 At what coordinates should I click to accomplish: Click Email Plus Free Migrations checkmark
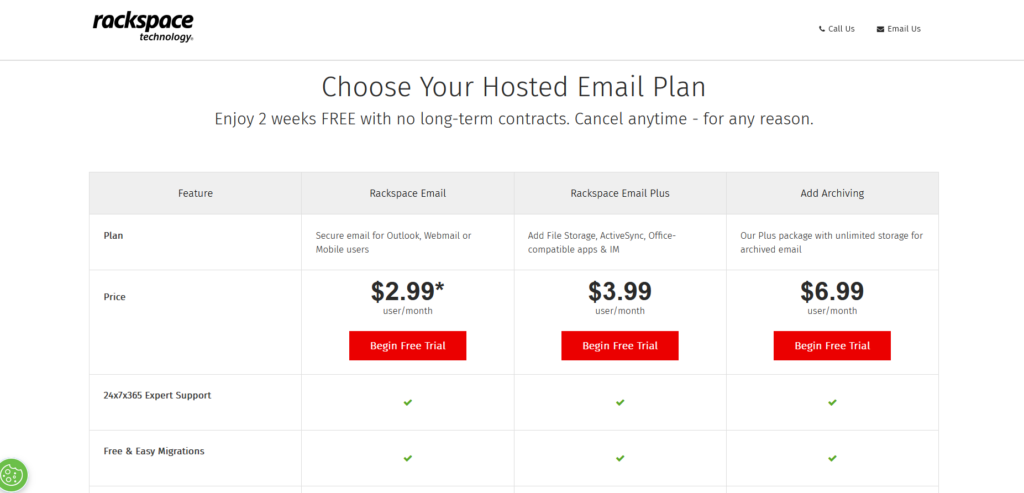pos(620,458)
